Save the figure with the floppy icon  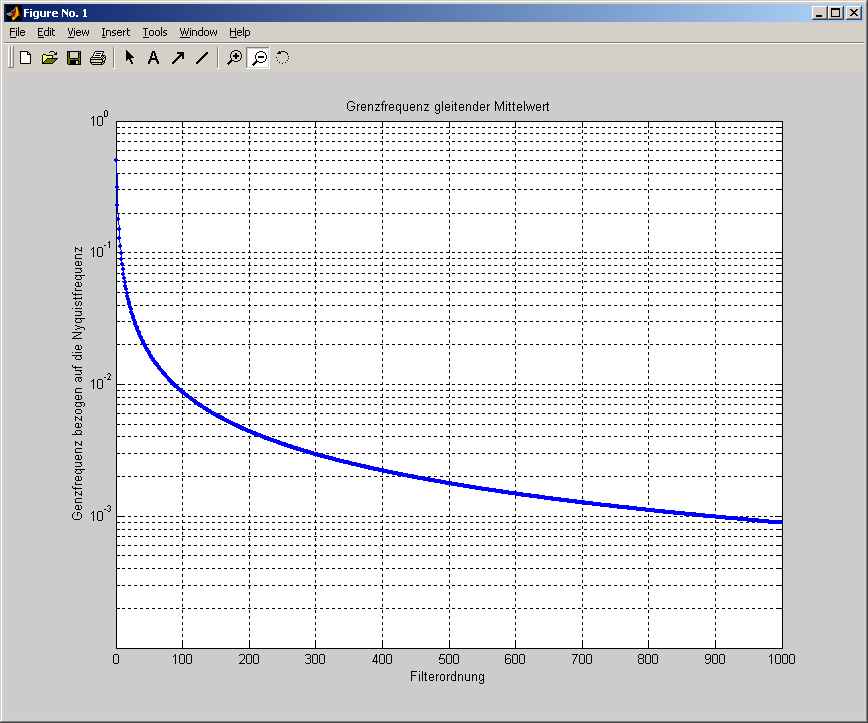74,58
